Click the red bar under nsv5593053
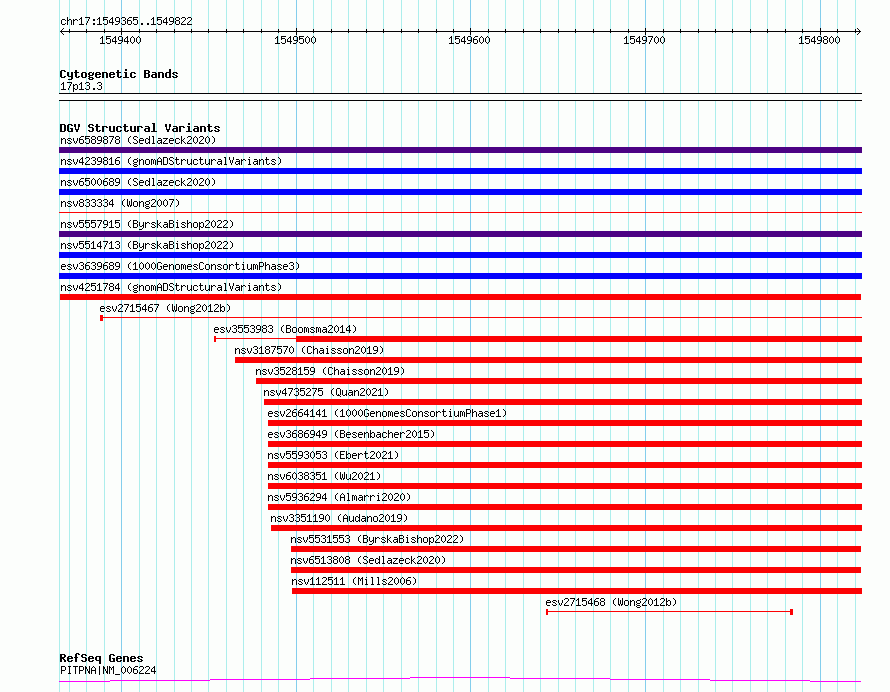Viewport: 890px width, 692px height. click(x=565, y=465)
